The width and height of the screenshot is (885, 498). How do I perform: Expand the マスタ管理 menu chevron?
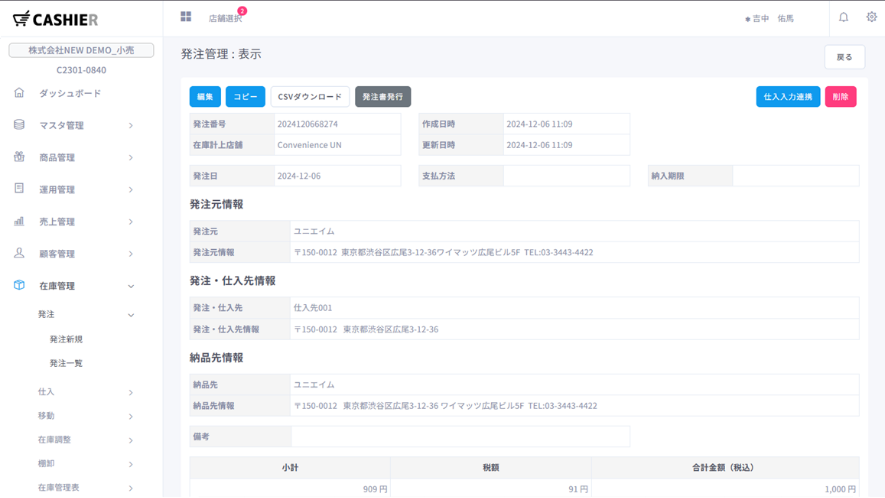tap(131, 126)
